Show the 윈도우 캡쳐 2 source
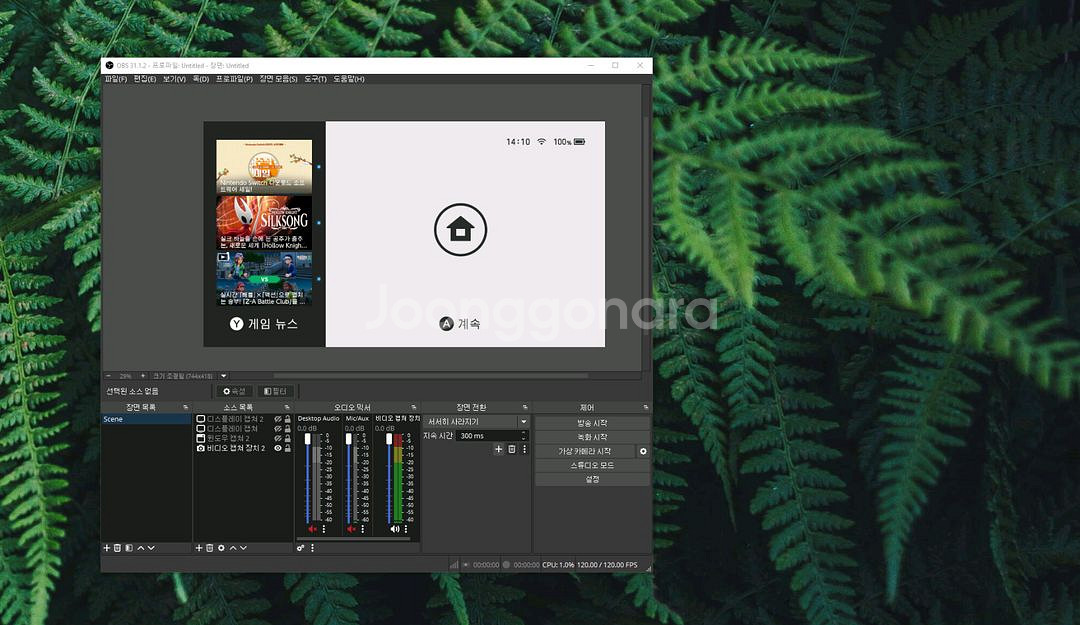1080x625 pixels. 278,438
